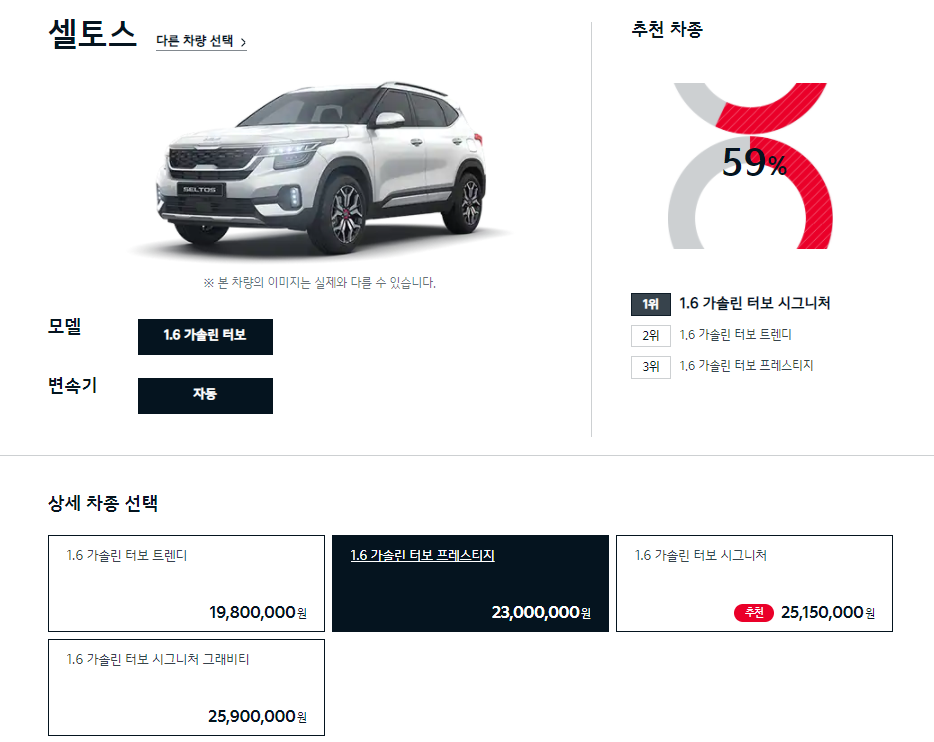Click the 1위 rank badge

point(650,304)
